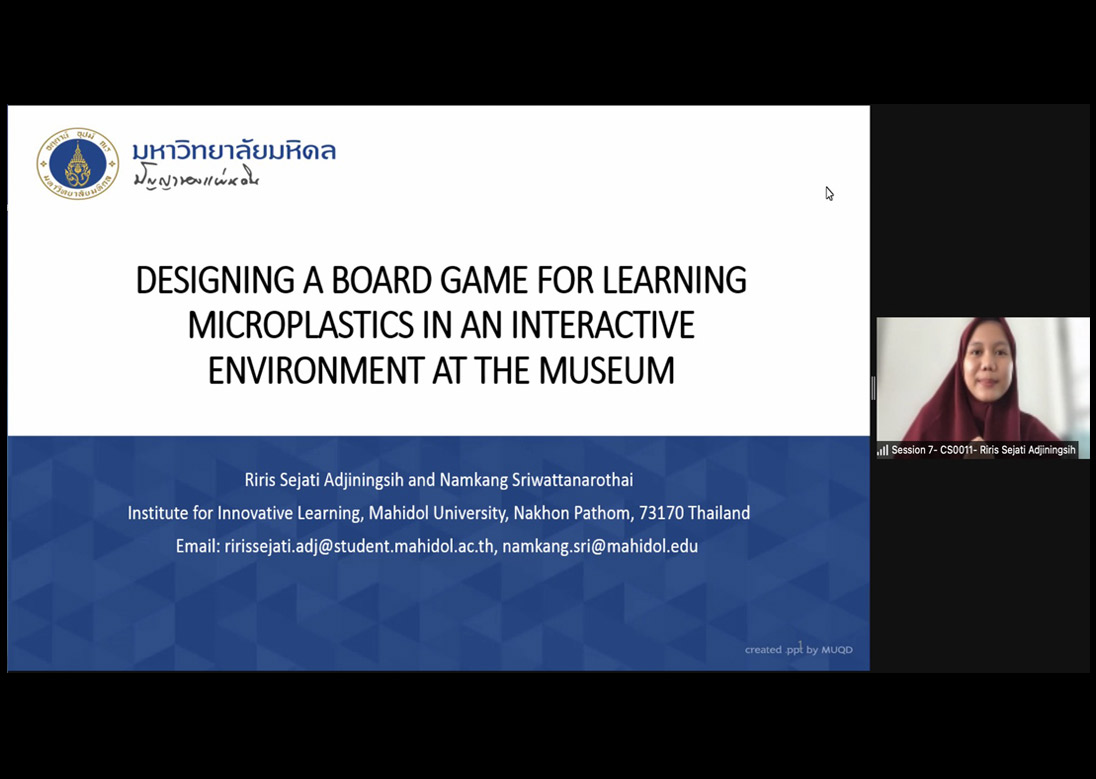1096x779 pixels.
Task: Click the Thai university name heading
Action: tap(234, 151)
